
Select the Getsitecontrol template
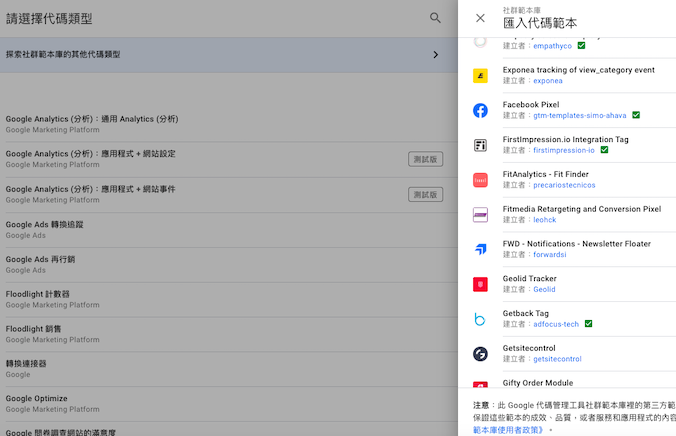point(529,348)
